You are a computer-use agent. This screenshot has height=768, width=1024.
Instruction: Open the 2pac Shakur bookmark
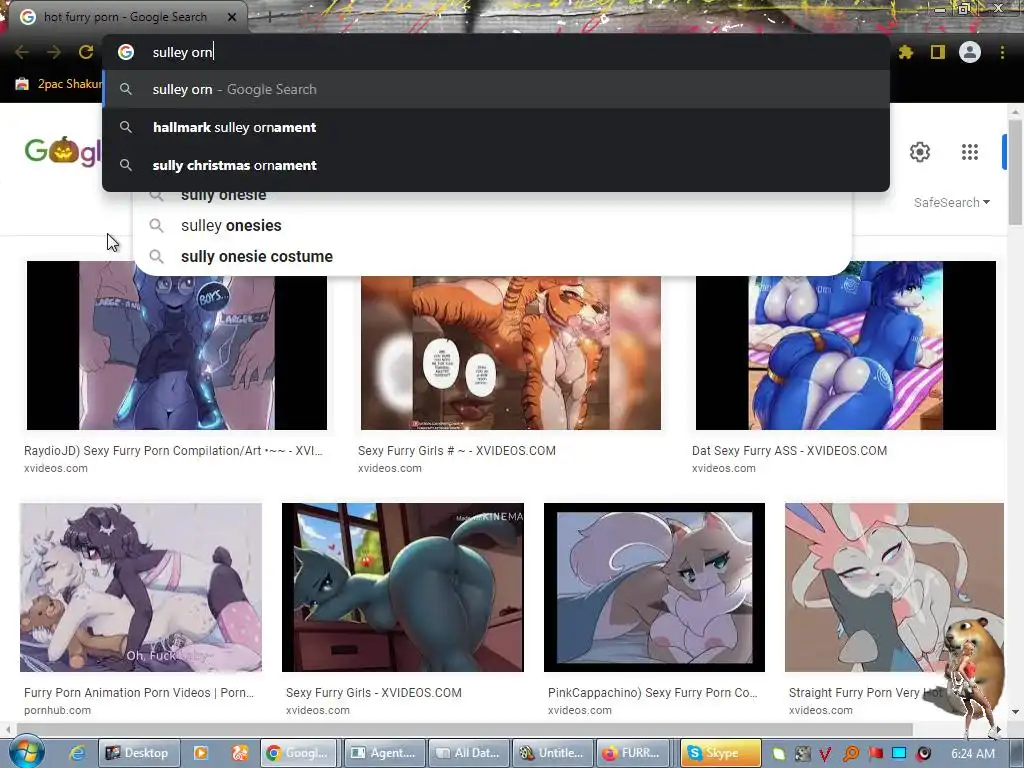click(x=59, y=84)
